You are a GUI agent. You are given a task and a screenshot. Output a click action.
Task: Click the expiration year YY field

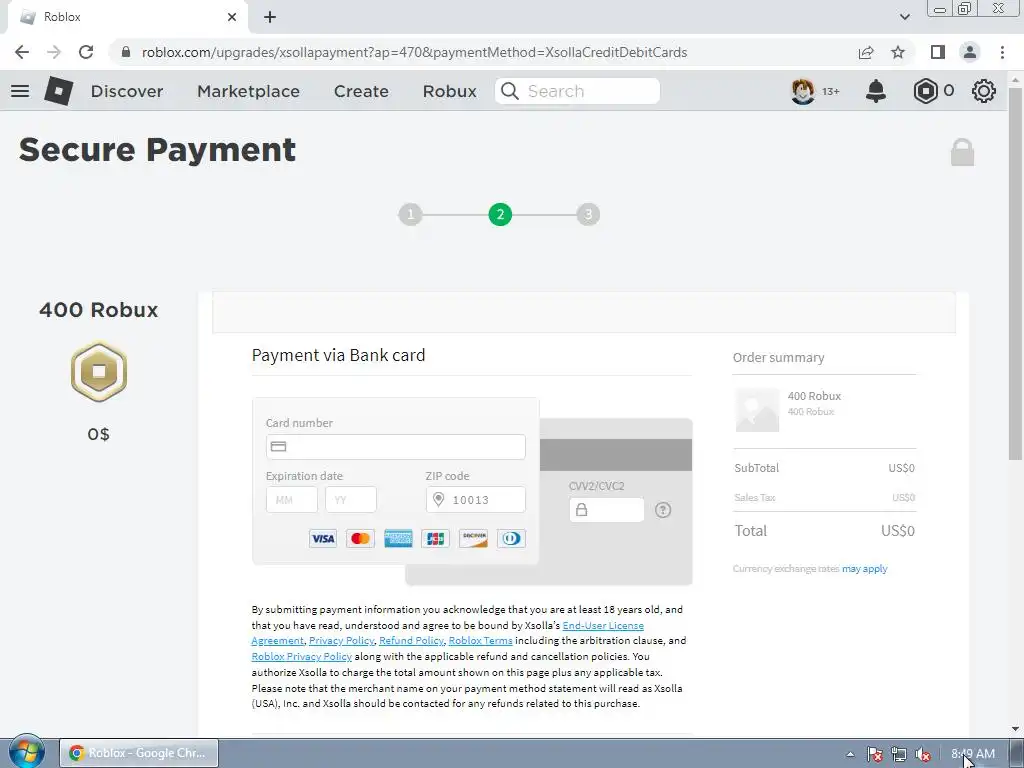[351, 500]
